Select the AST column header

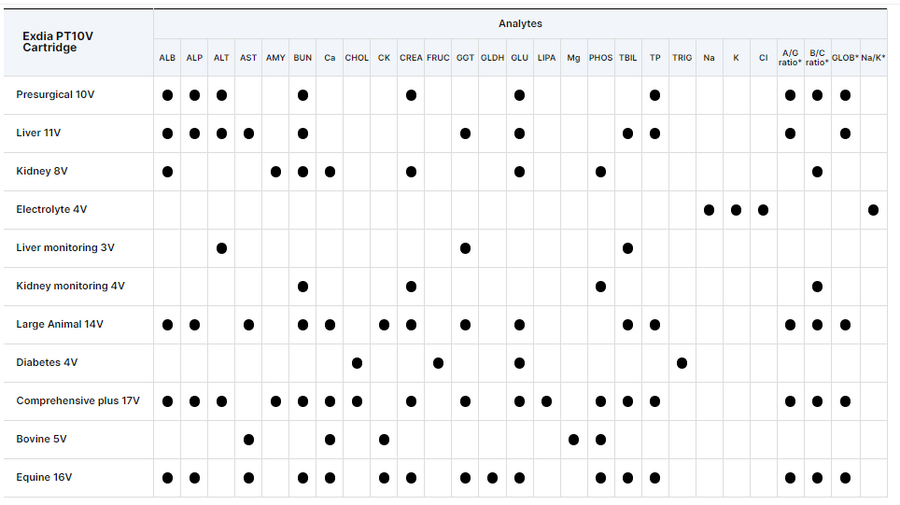[249, 58]
